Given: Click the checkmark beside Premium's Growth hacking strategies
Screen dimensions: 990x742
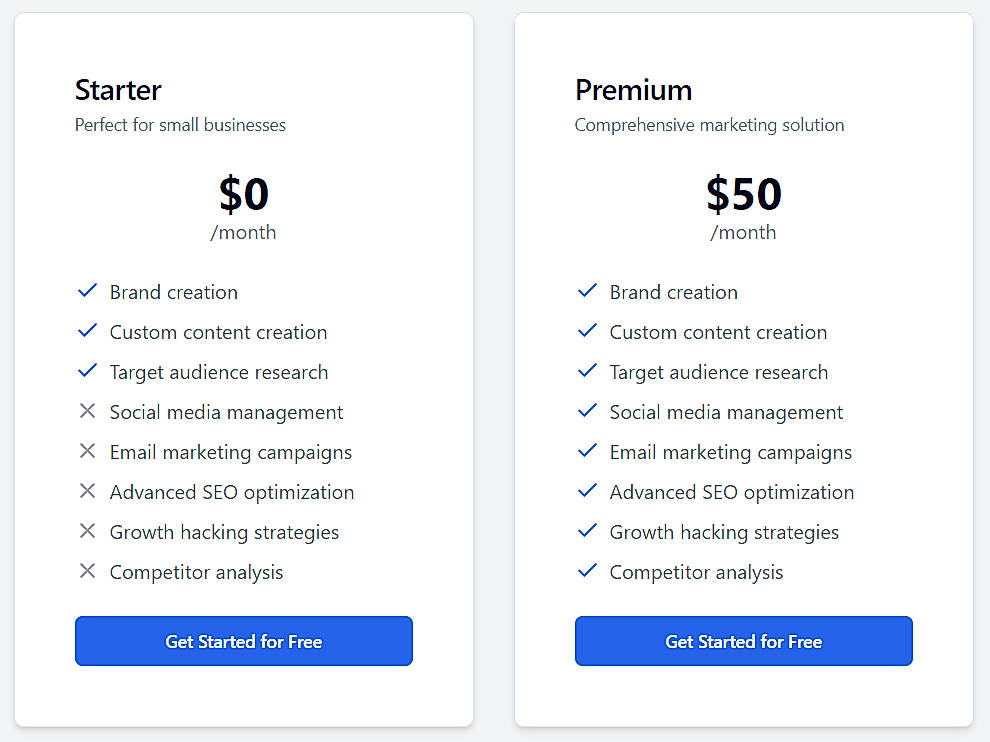Looking at the screenshot, I should click(587, 531).
